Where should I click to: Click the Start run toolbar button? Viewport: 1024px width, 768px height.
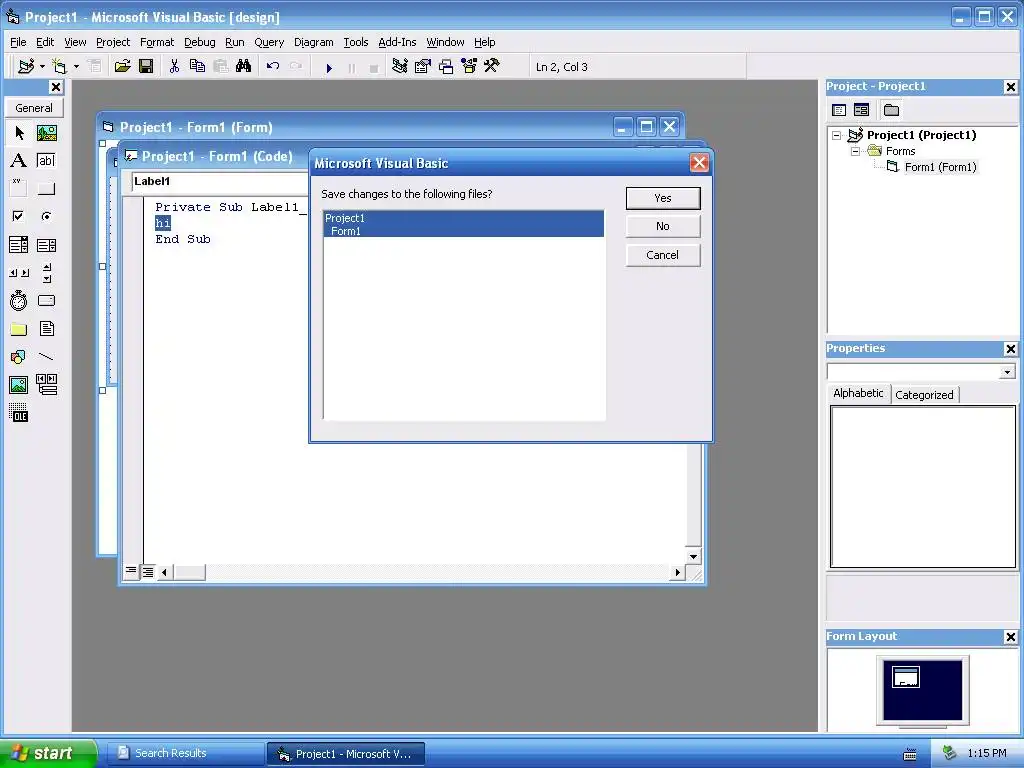(329, 67)
